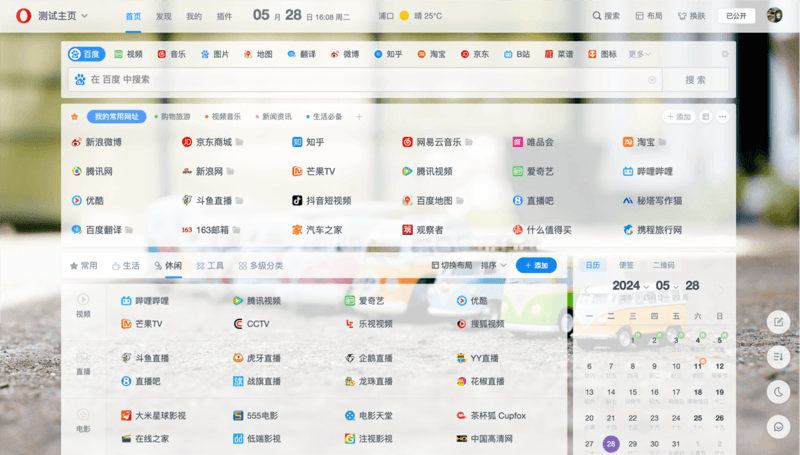The height and width of the screenshot is (455, 800).
Task: Open the top bar 搜索 button
Action: coord(606,16)
